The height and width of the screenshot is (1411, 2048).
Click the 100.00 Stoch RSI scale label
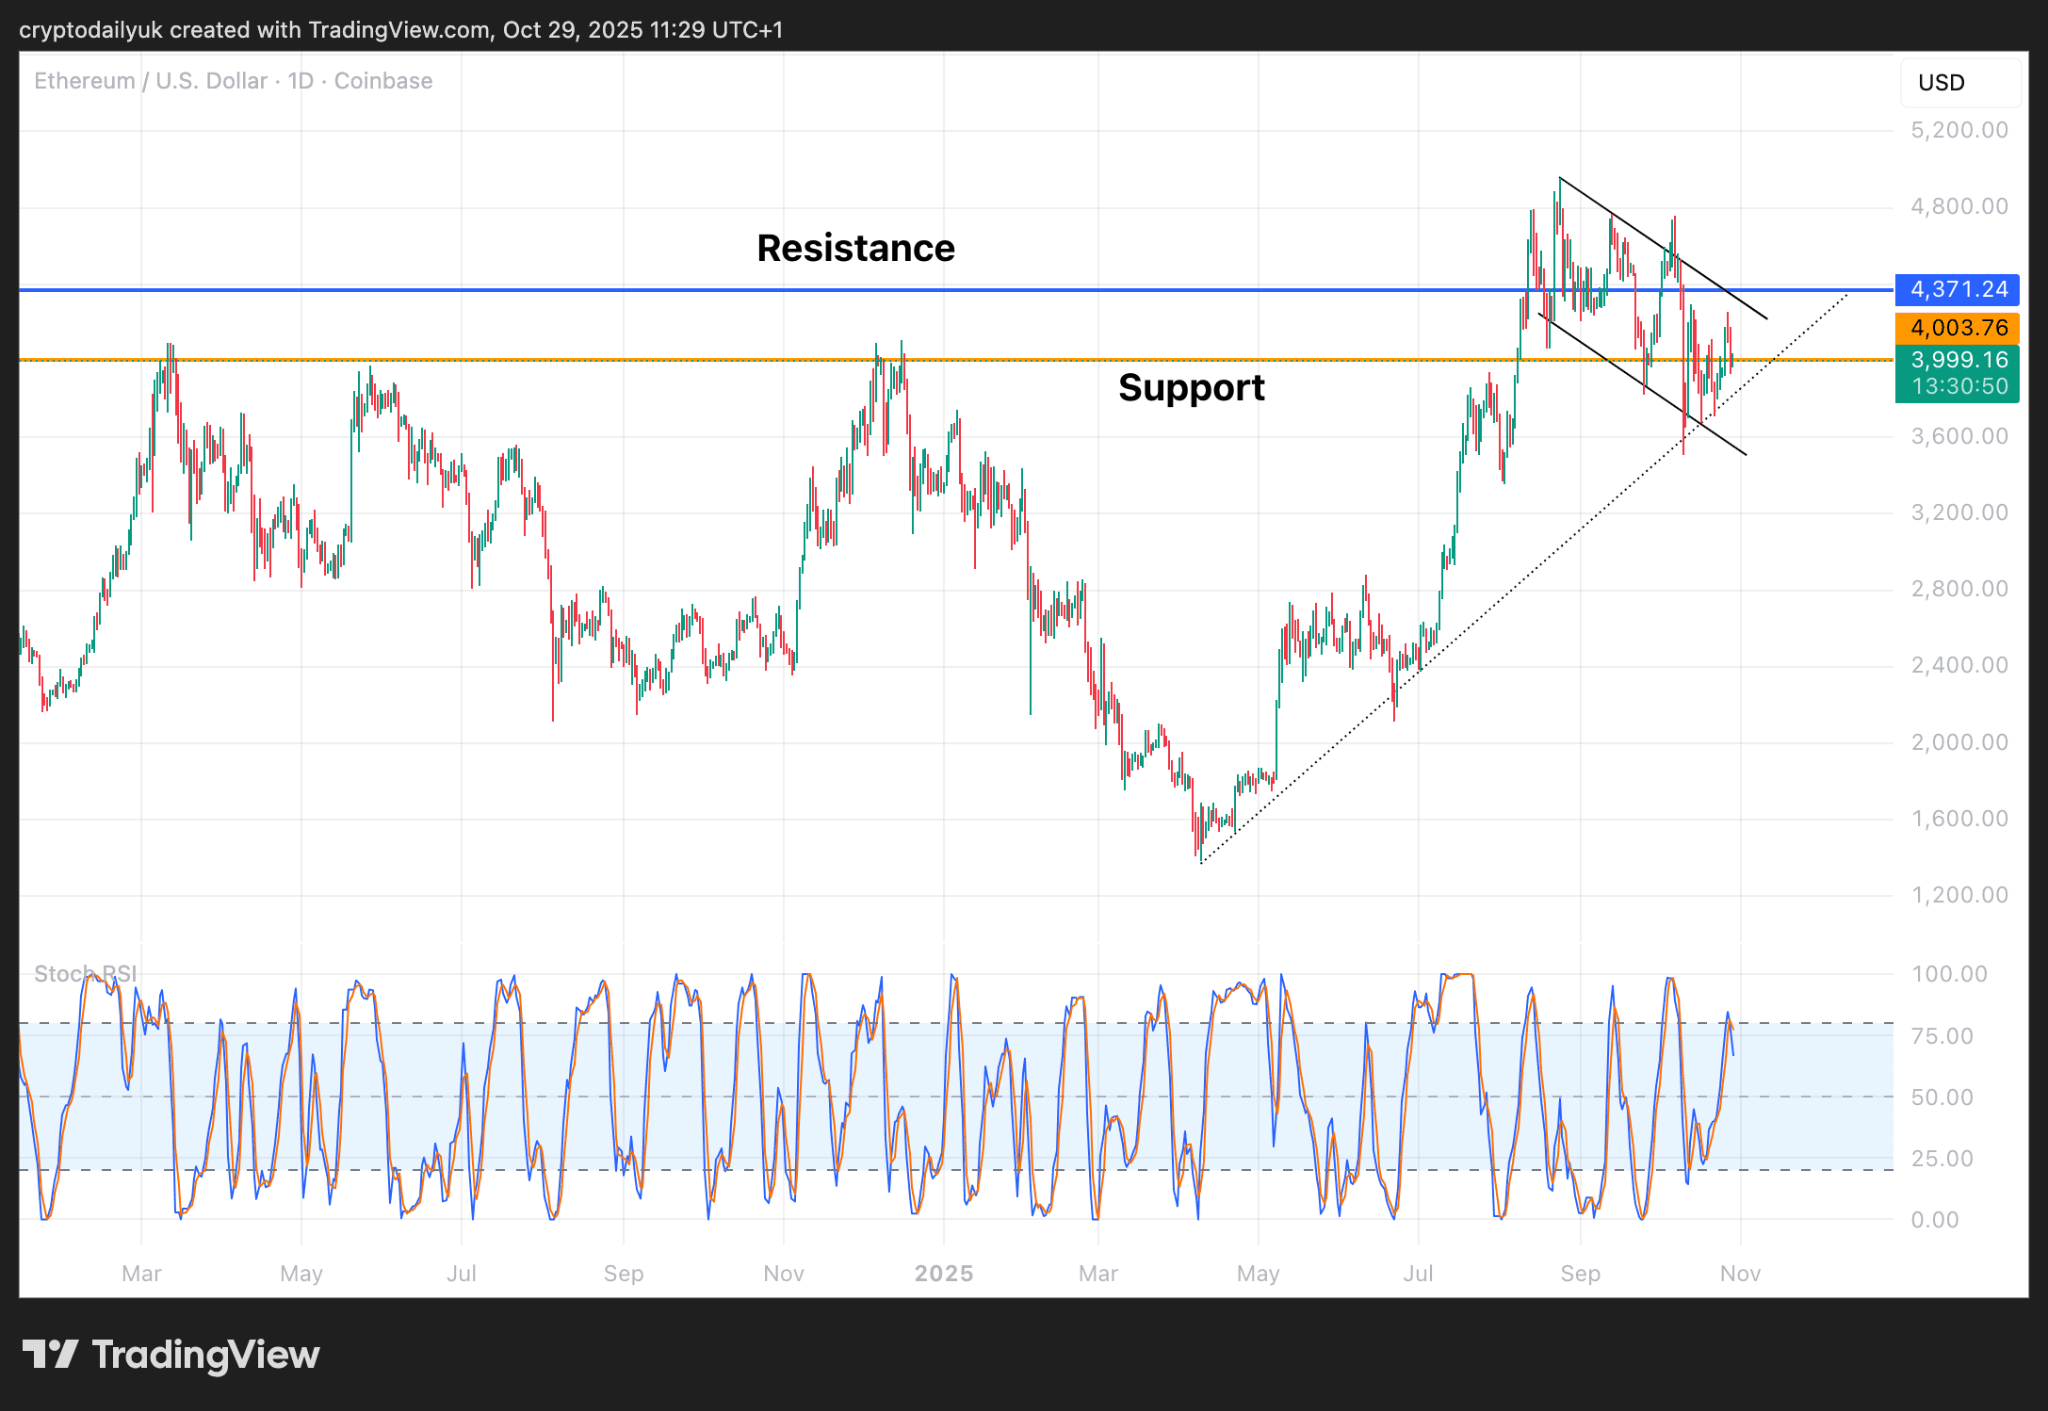point(1948,974)
